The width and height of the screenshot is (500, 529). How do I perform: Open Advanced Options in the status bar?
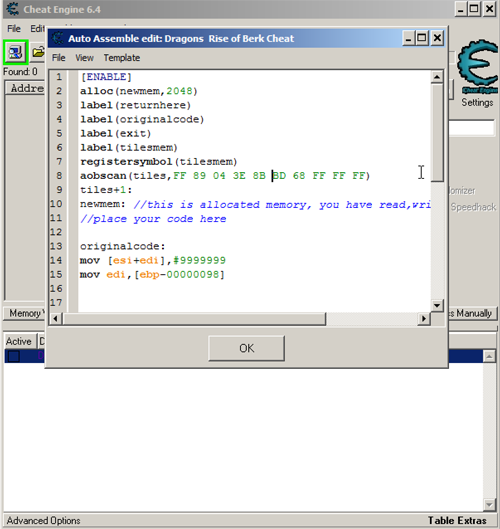[44, 521]
